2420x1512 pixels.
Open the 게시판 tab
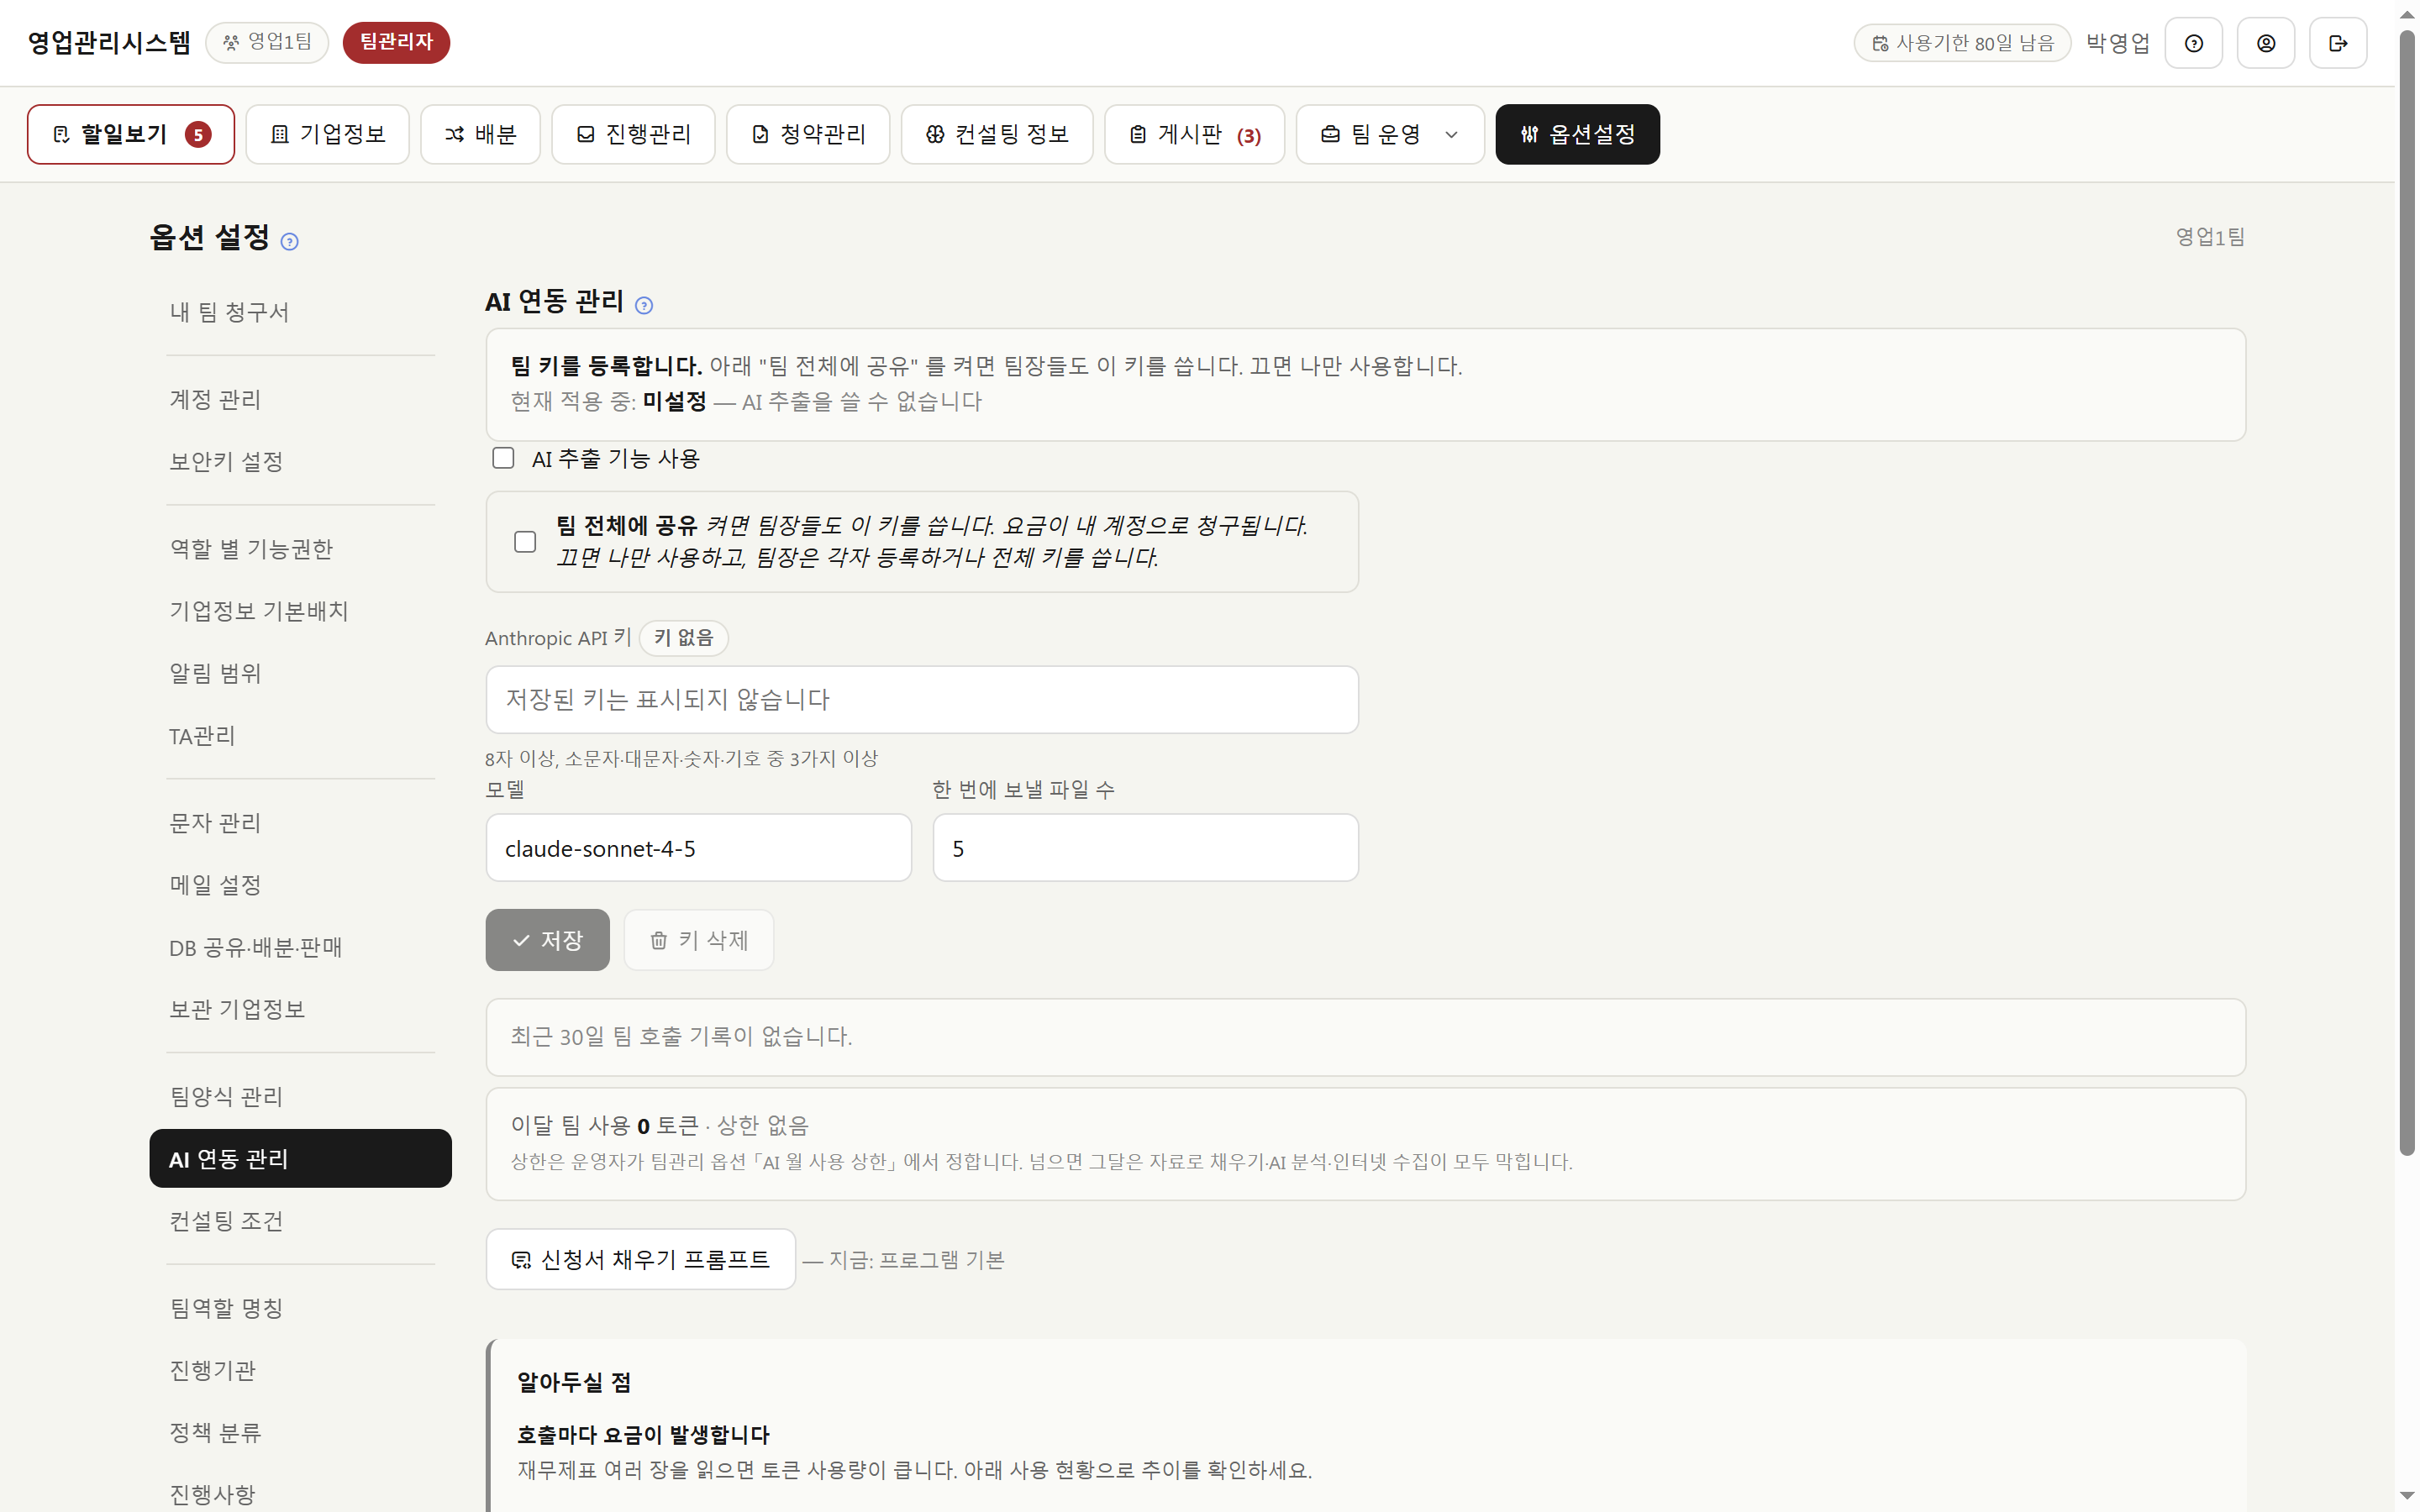pyautogui.click(x=1194, y=134)
